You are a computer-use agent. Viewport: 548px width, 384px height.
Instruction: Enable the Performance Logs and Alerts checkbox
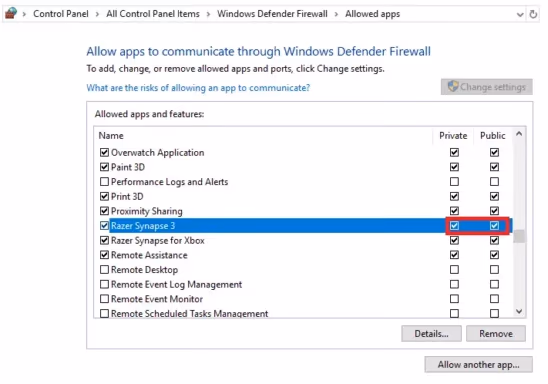pos(104,182)
